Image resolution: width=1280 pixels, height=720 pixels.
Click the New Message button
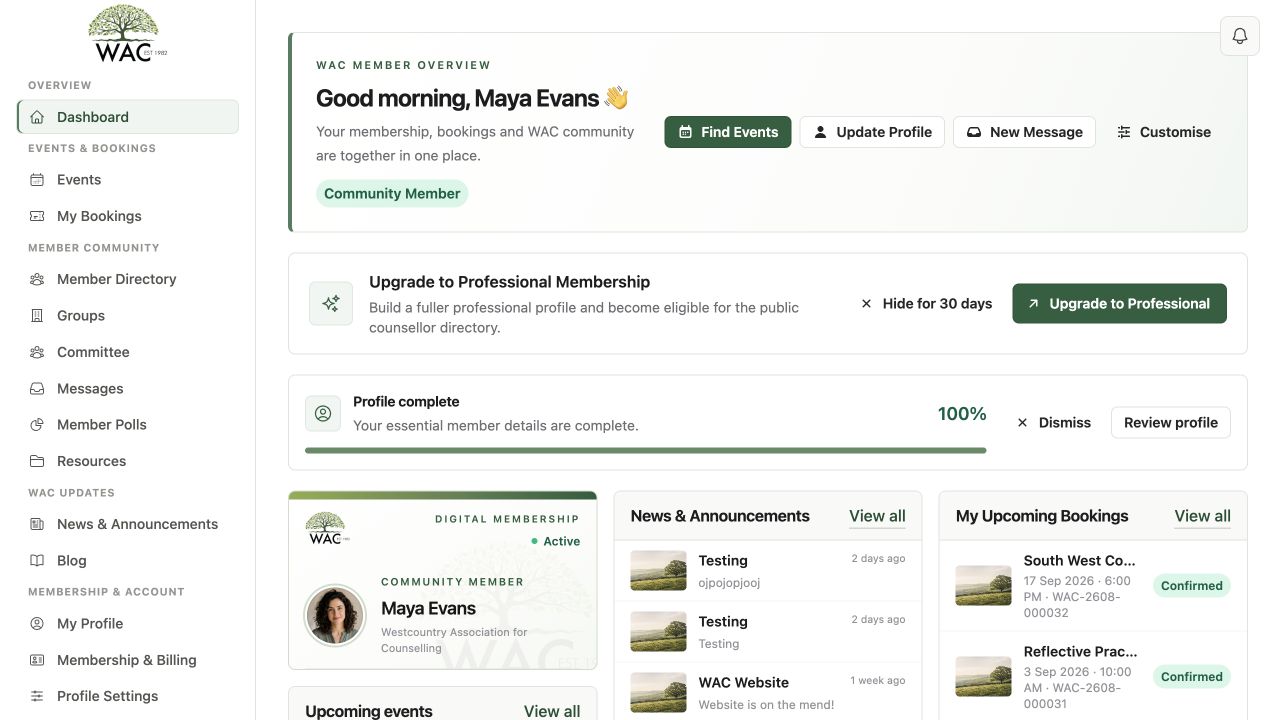[1024, 132]
